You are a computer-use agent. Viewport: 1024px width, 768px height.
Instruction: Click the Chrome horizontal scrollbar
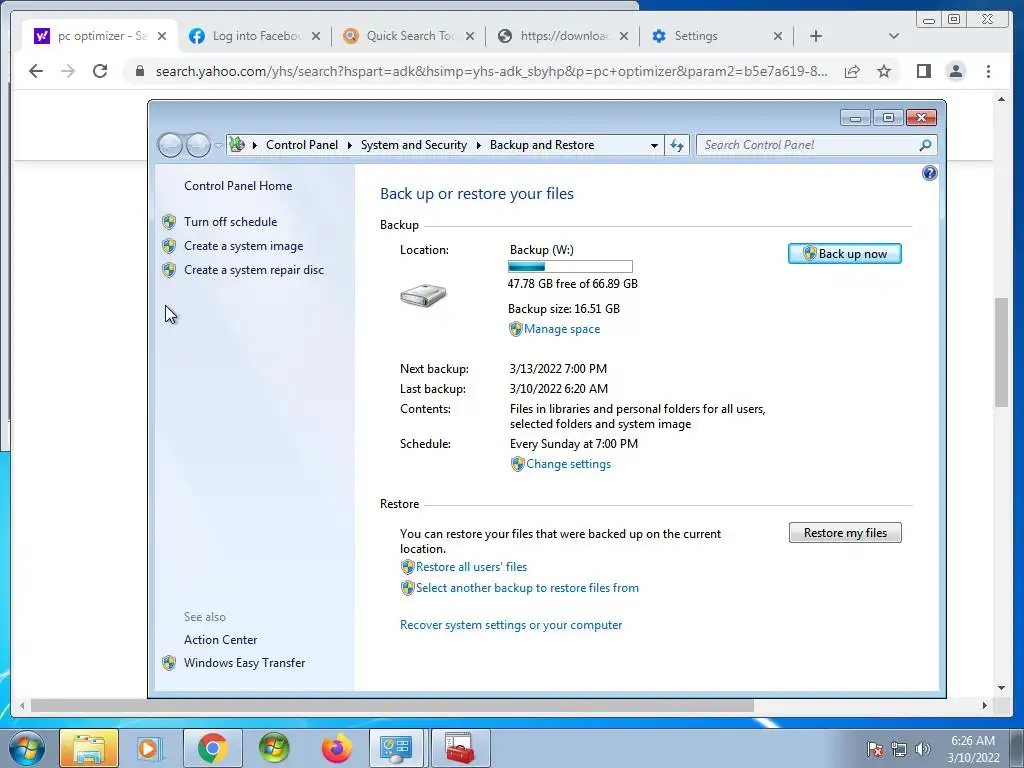coord(392,705)
